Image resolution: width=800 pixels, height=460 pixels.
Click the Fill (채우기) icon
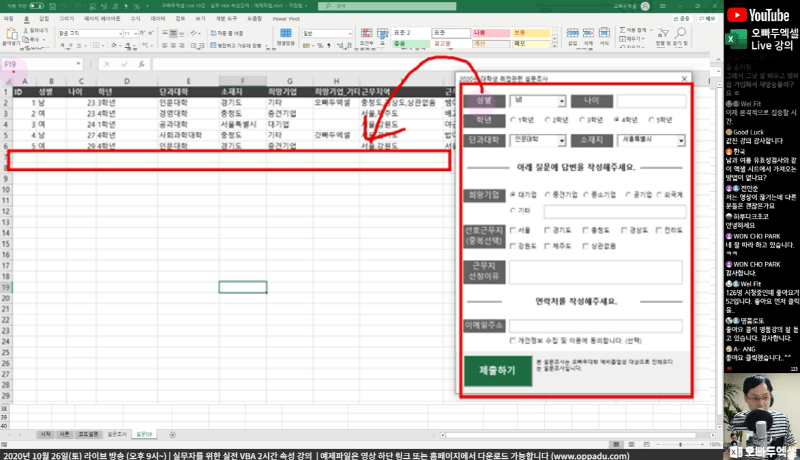click(622, 39)
